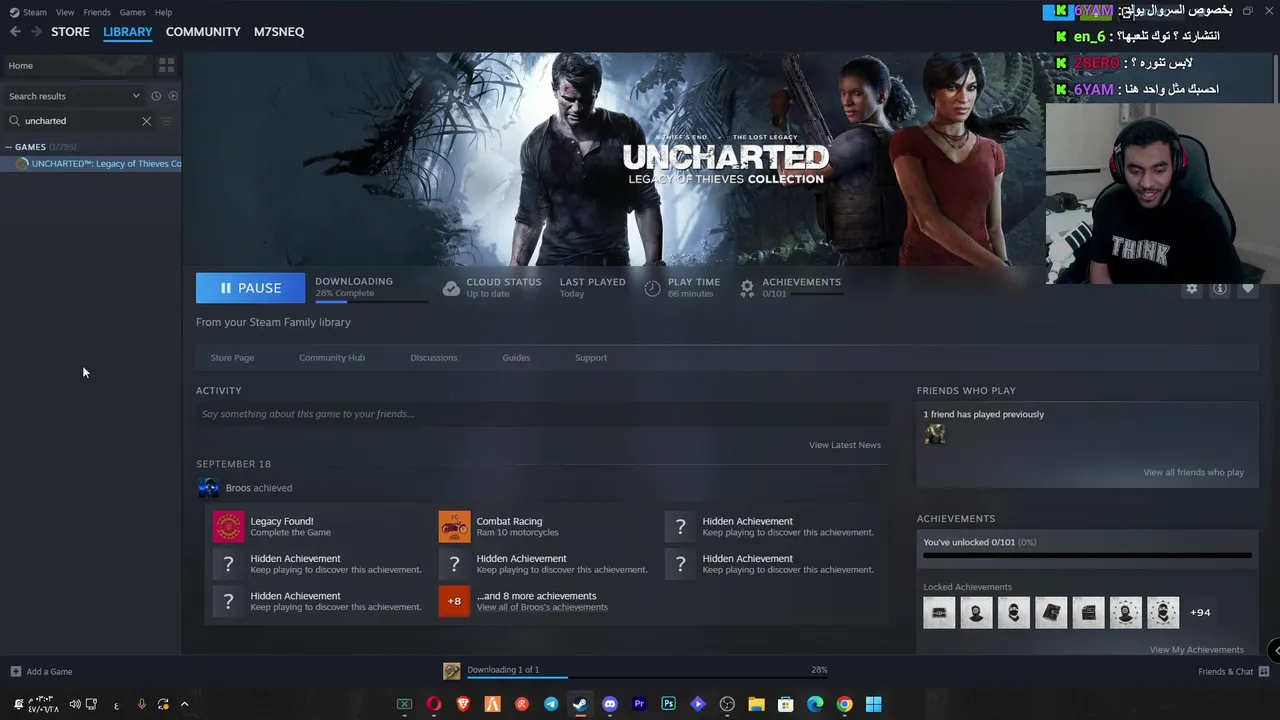Open the View menu
1280x720 pixels.
coord(65,12)
